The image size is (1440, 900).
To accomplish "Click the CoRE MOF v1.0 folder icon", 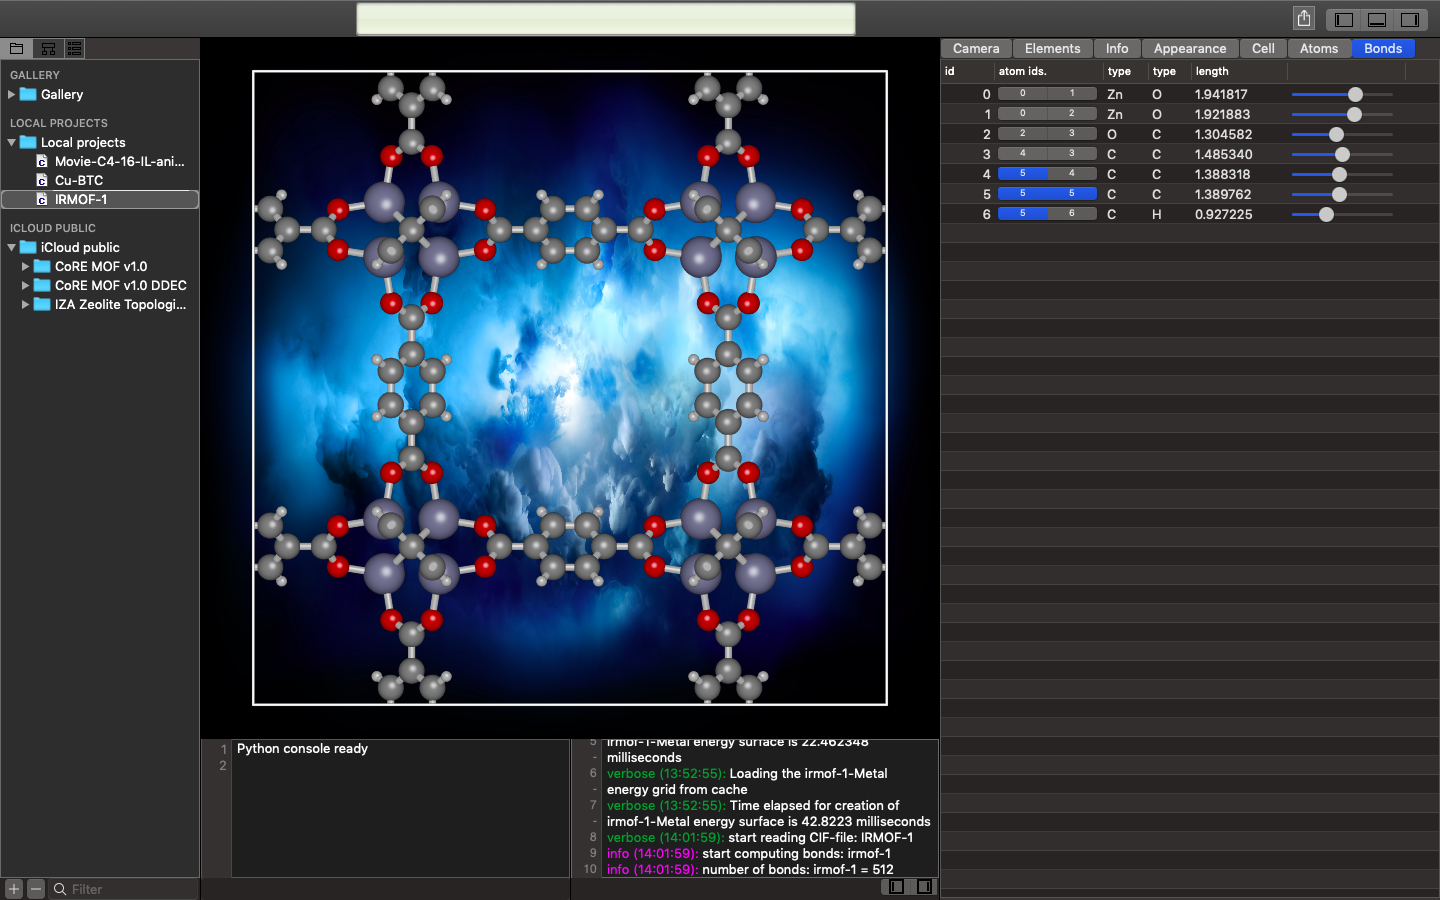I will [x=42, y=266].
